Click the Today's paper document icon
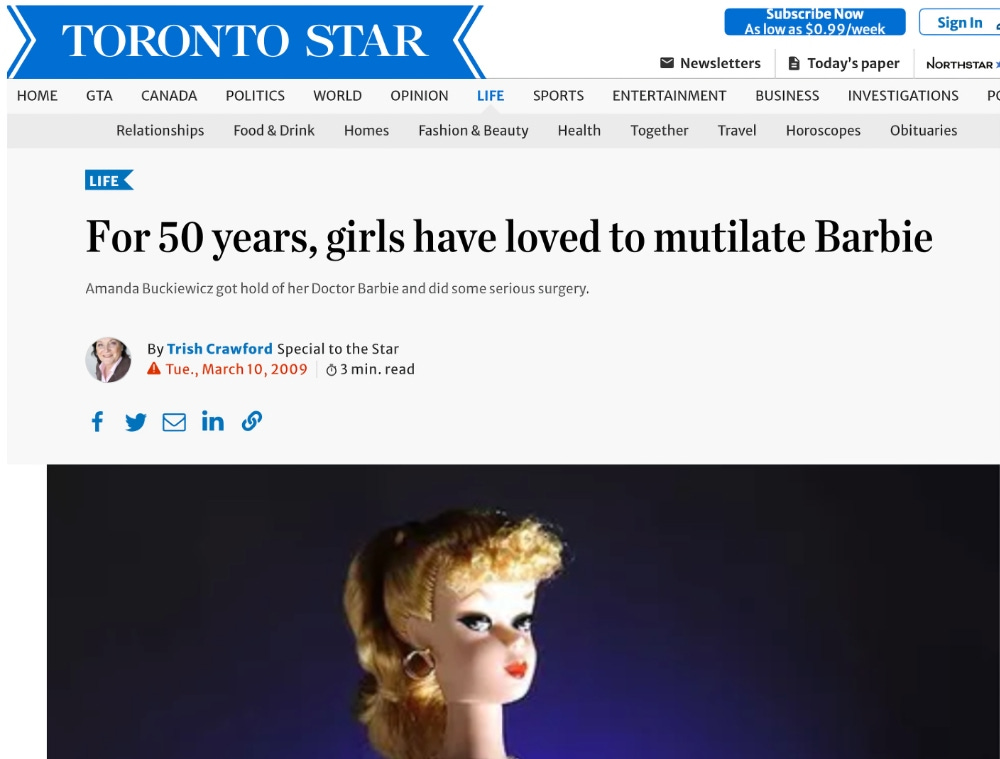 (794, 63)
